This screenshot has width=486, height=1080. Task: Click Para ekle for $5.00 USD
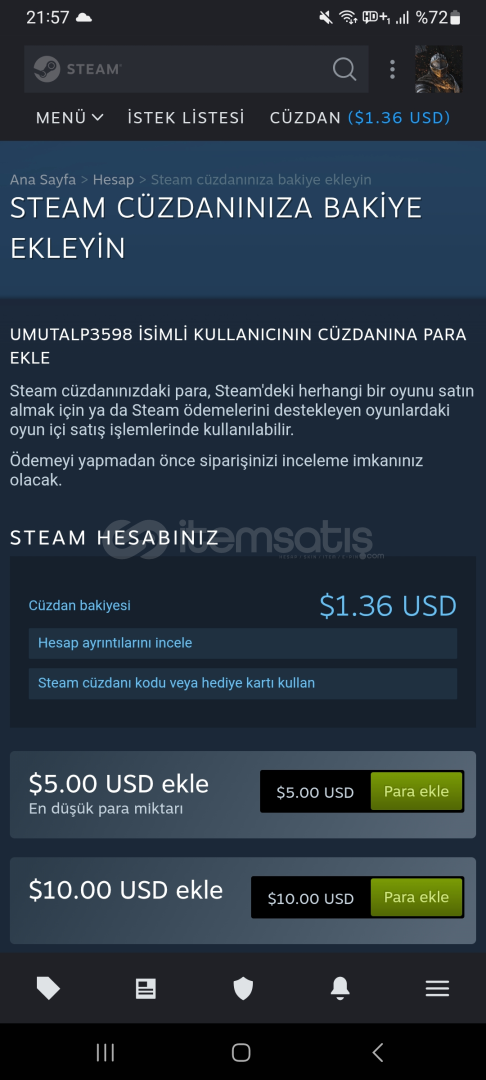coord(416,791)
